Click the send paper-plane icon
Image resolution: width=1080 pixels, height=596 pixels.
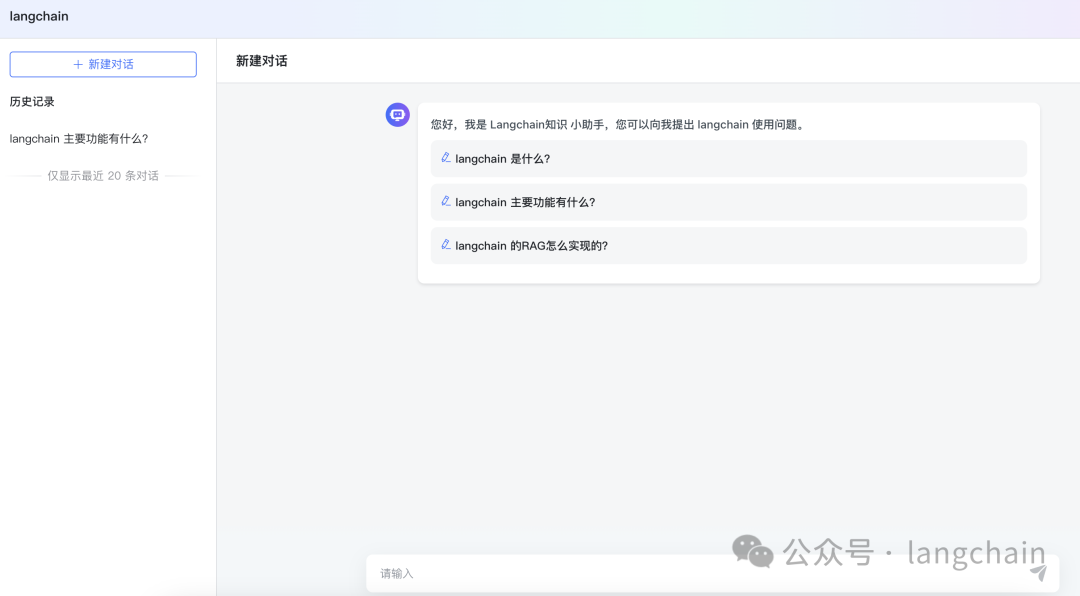pyautogui.click(x=1039, y=573)
